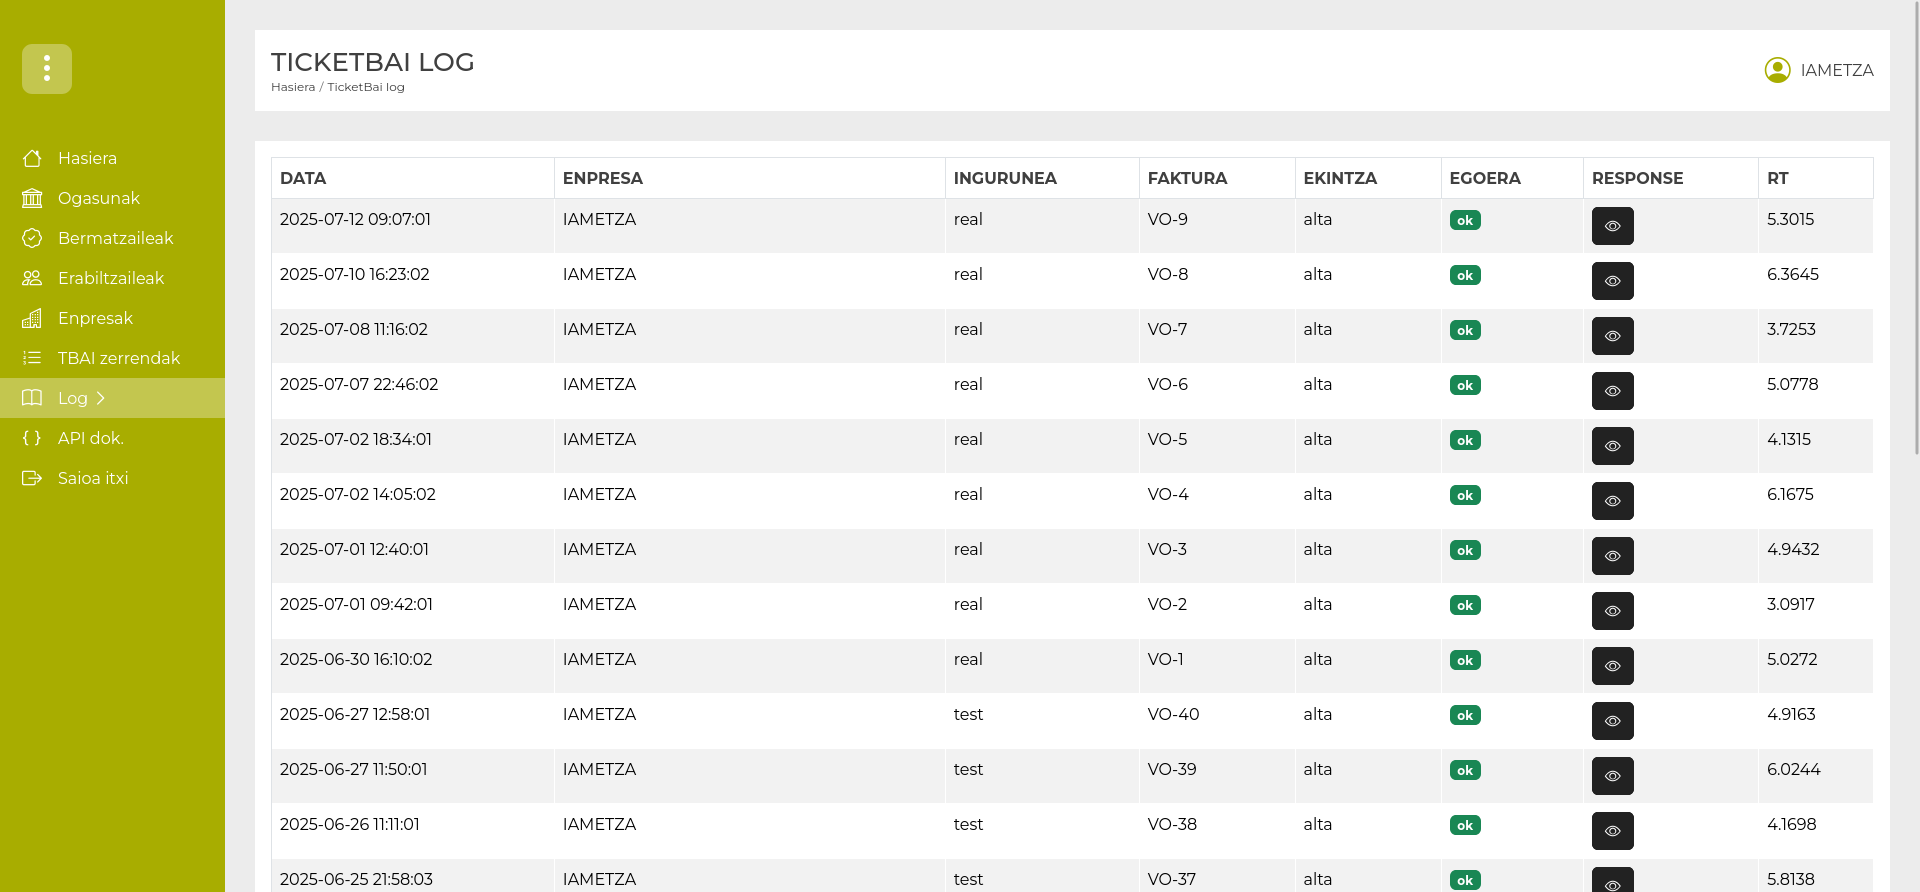This screenshot has height=892, width=1920.
Task: Click date 2025-07-12 09:07:01
Action: point(355,219)
